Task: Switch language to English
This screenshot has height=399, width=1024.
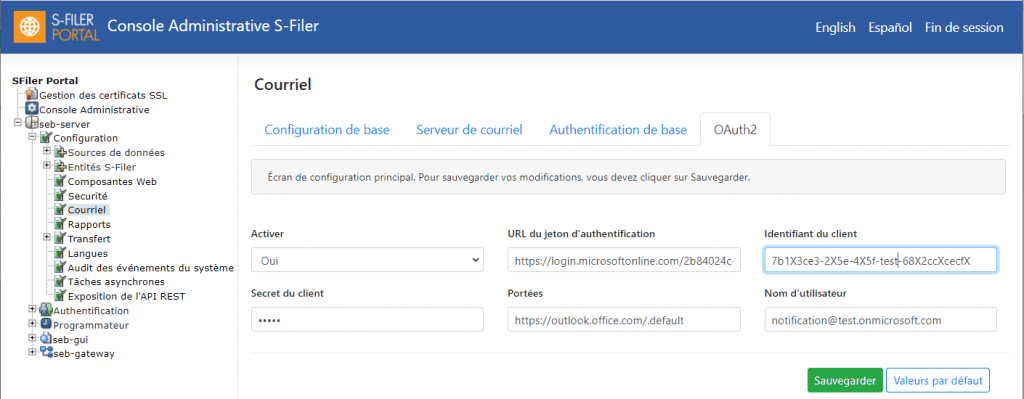Action: [835, 27]
